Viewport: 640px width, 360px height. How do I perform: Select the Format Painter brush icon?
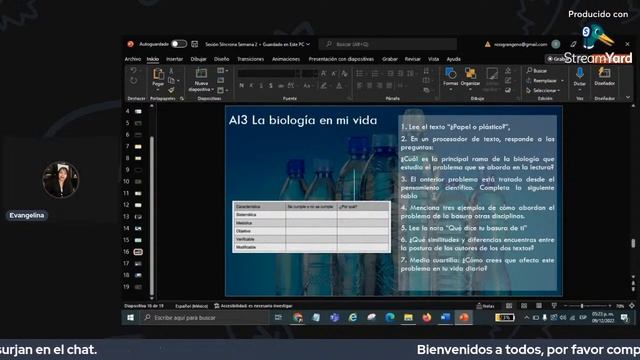[x=171, y=89]
